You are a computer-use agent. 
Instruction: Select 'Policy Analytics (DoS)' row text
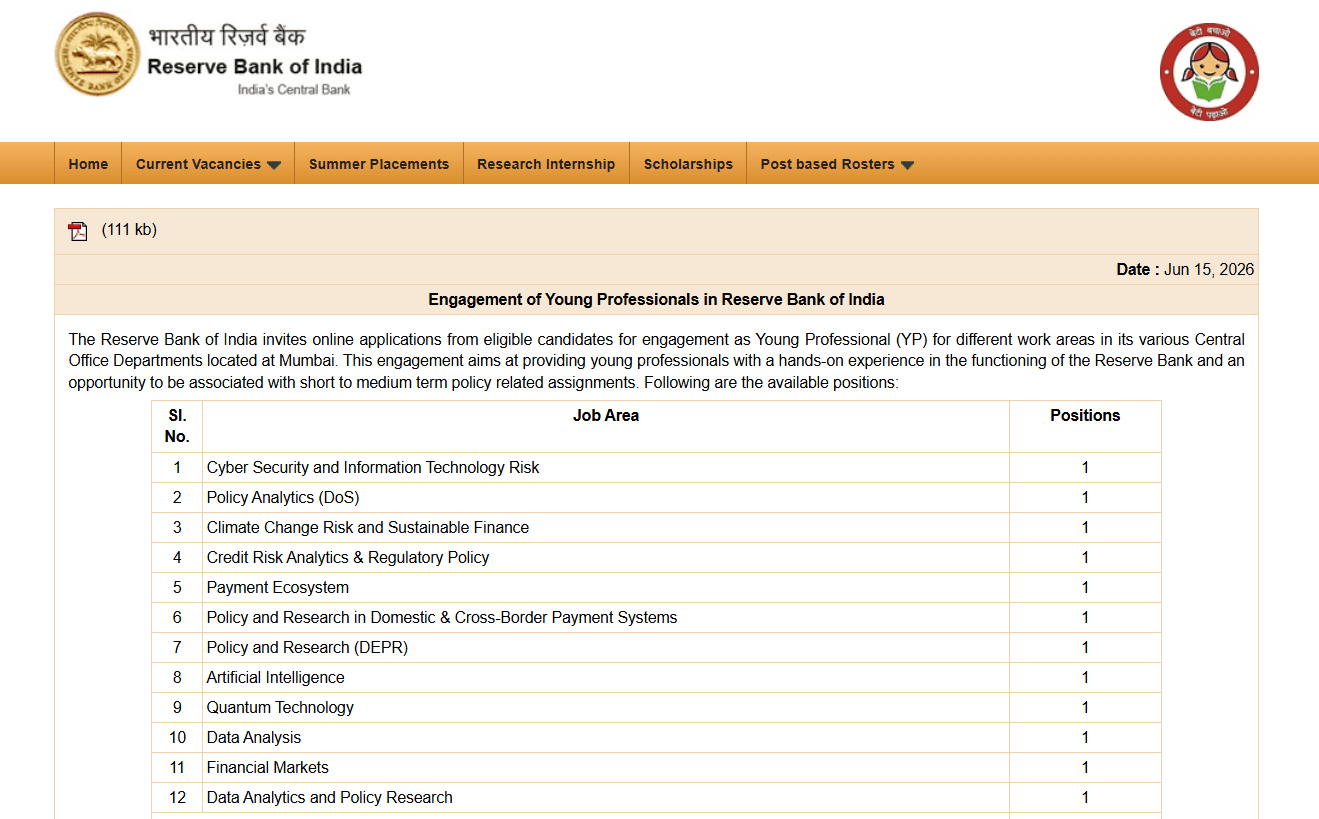tap(283, 497)
